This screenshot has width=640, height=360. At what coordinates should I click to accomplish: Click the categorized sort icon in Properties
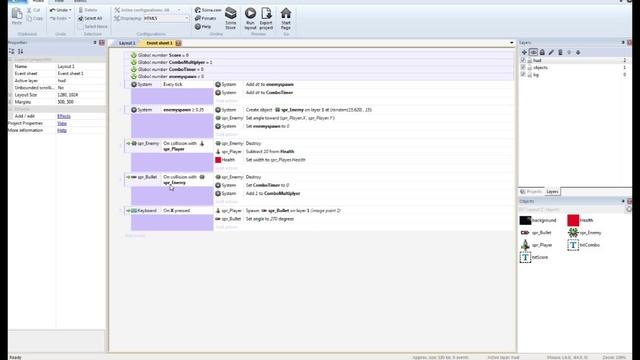point(11,51)
